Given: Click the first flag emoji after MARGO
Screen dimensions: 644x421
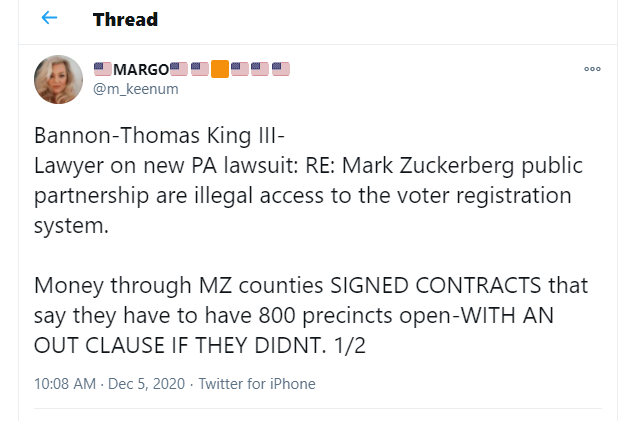Looking at the screenshot, I should tap(179, 69).
